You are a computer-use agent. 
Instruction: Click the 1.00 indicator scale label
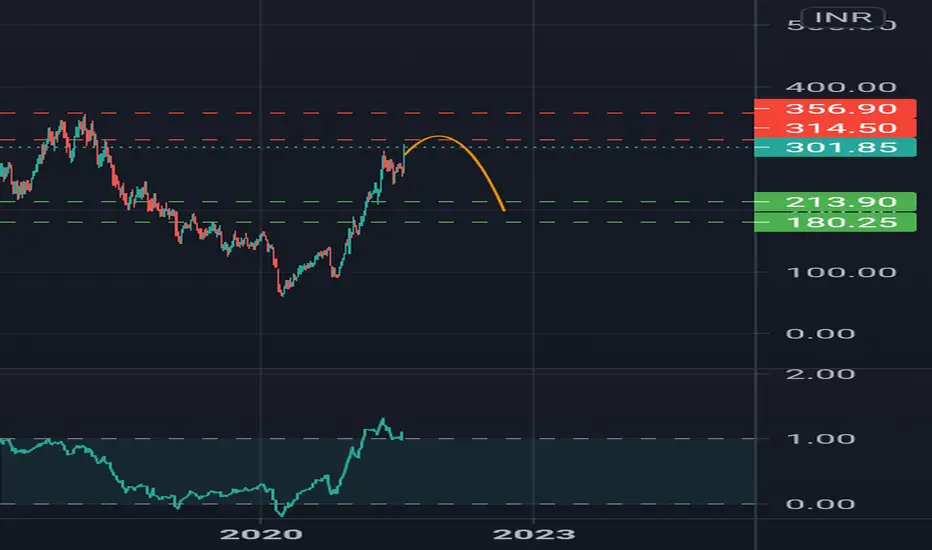click(820, 439)
